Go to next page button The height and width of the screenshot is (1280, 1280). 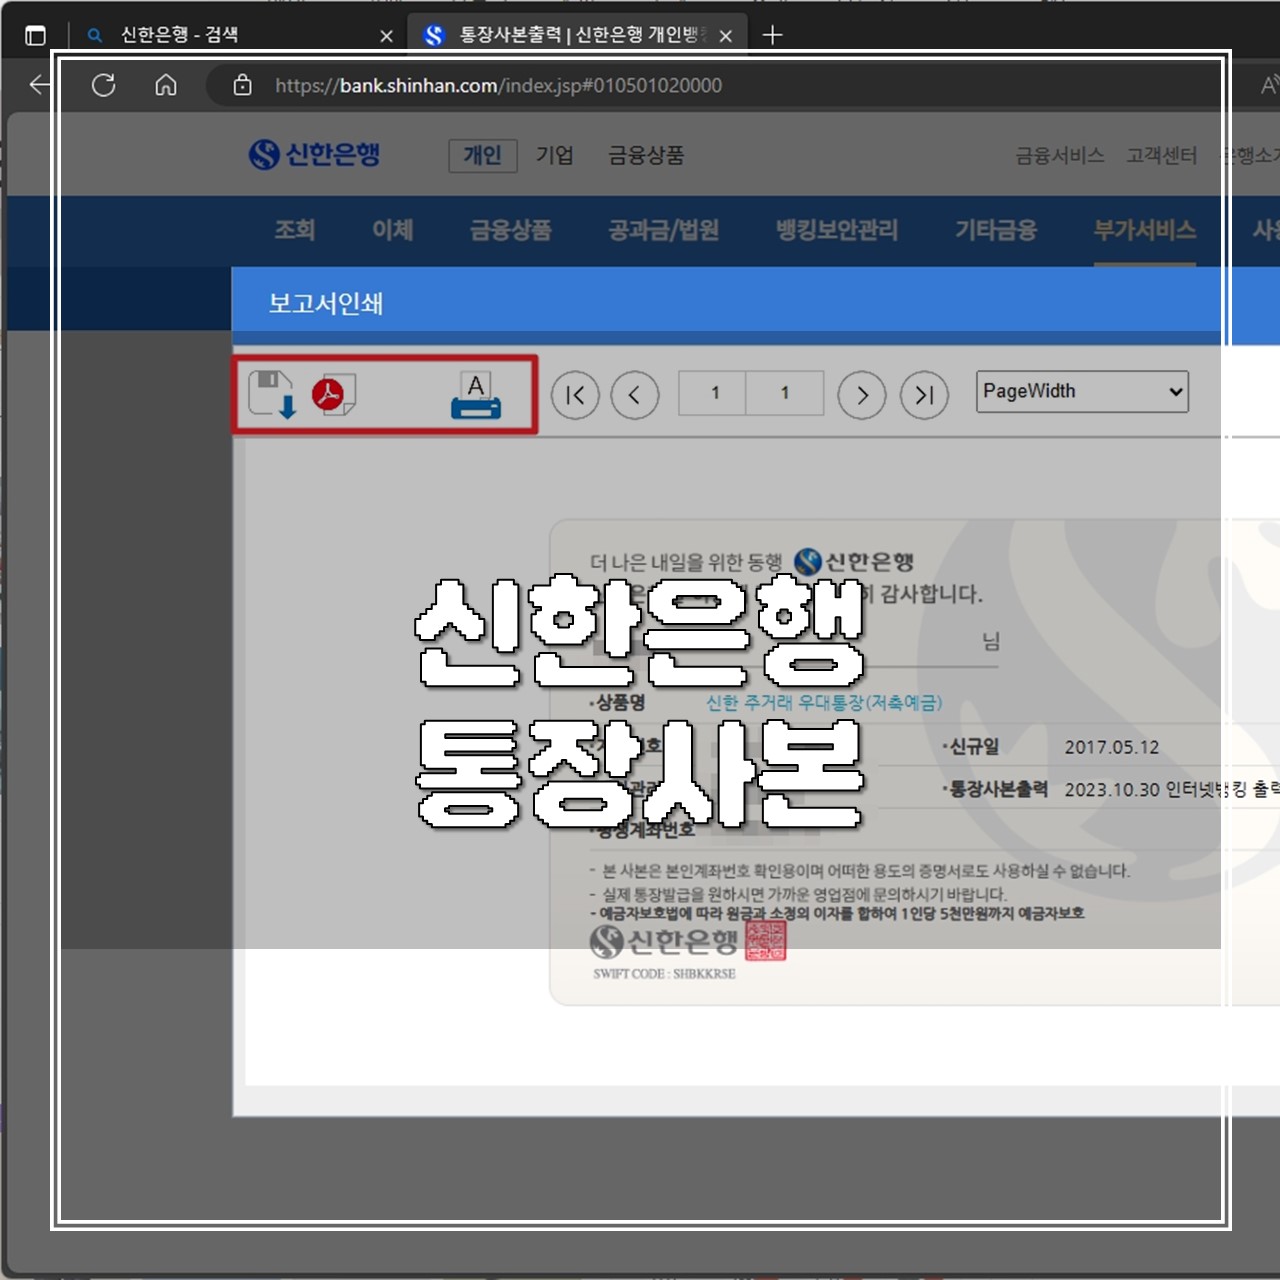[x=862, y=395]
